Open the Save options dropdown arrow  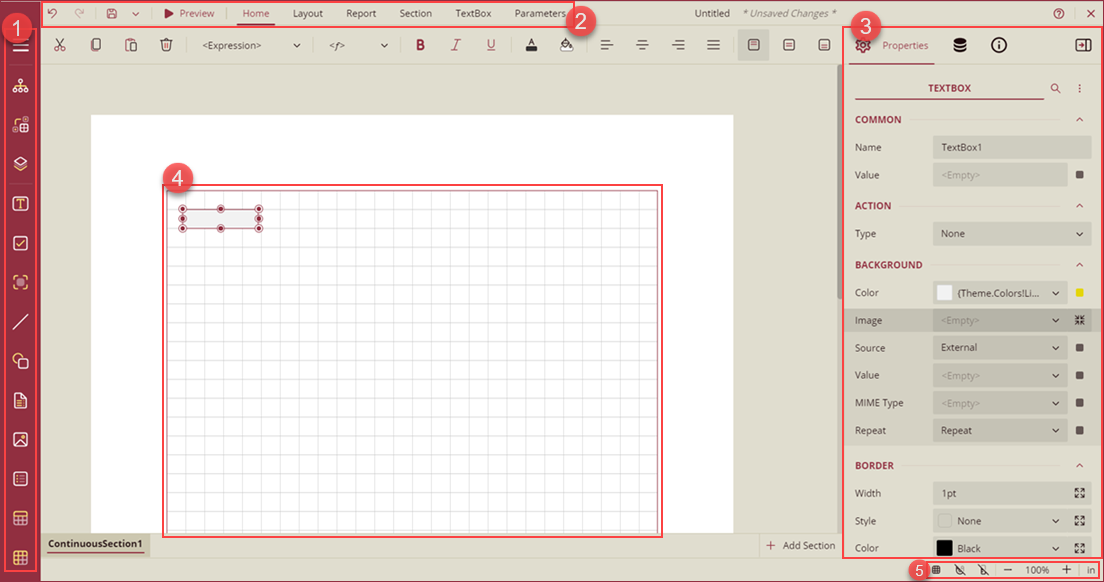(135, 13)
